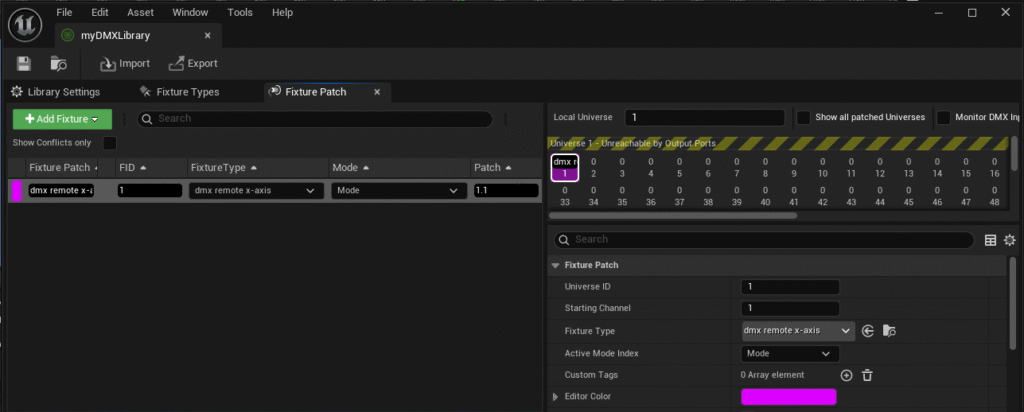Switch to Library Settings tab
Image resolution: width=1024 pixels, height=412 pixels.
pos(56,92)
